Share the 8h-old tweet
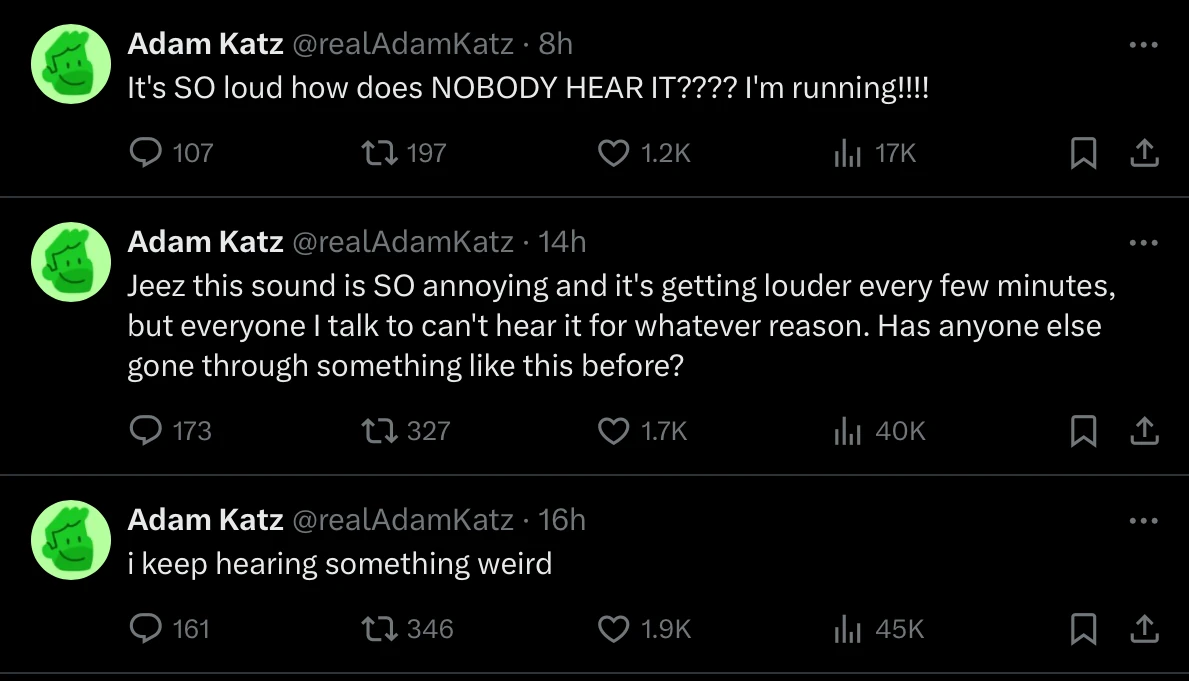 [x=1143, y=153]
